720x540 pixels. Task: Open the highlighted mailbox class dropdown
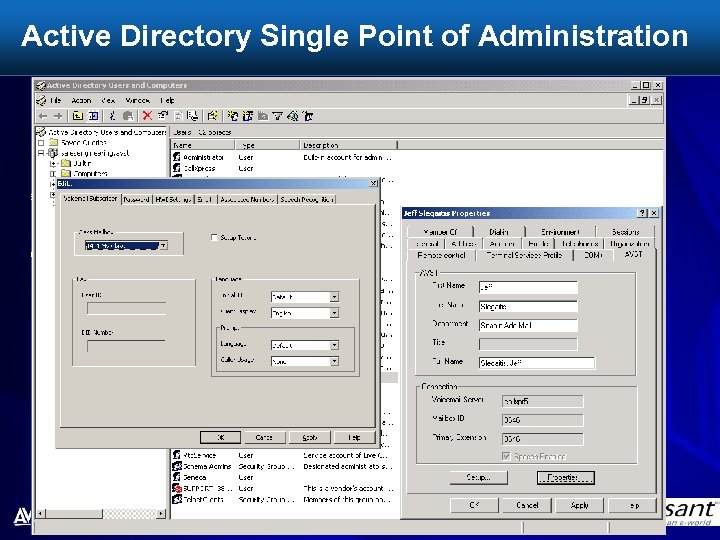point(163,246)
